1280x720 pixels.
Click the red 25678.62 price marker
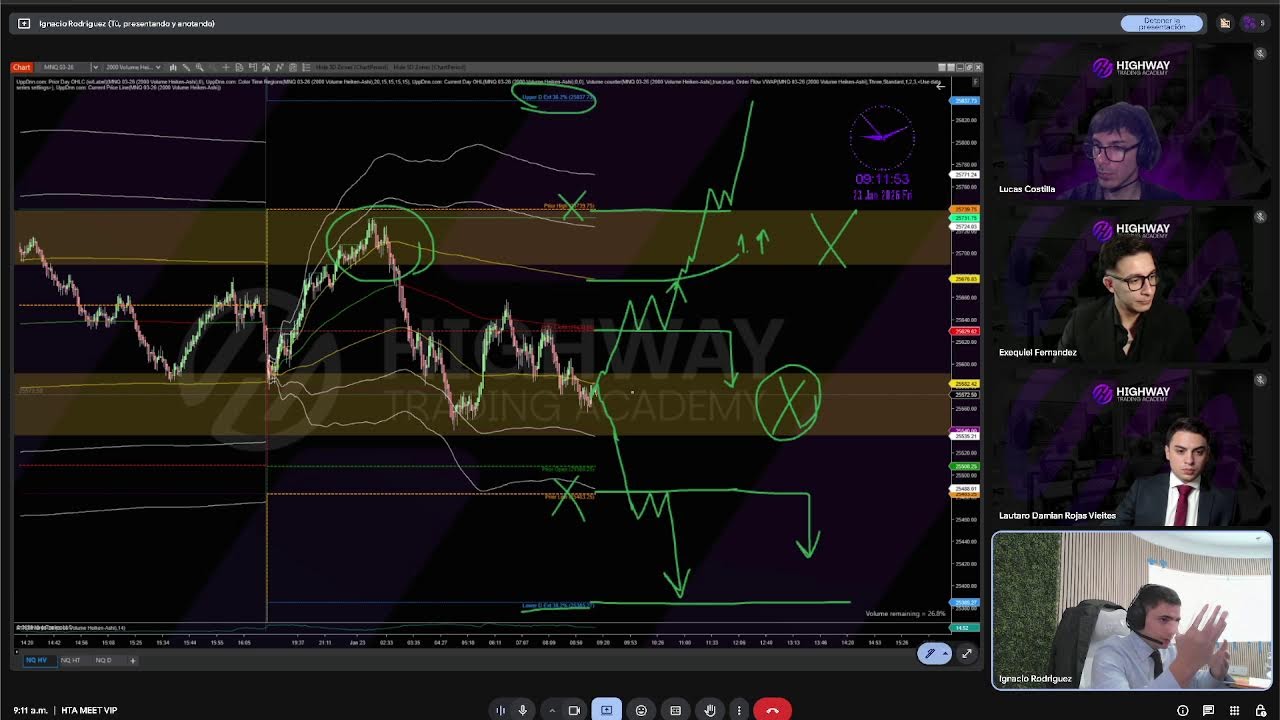pos(966,331)
